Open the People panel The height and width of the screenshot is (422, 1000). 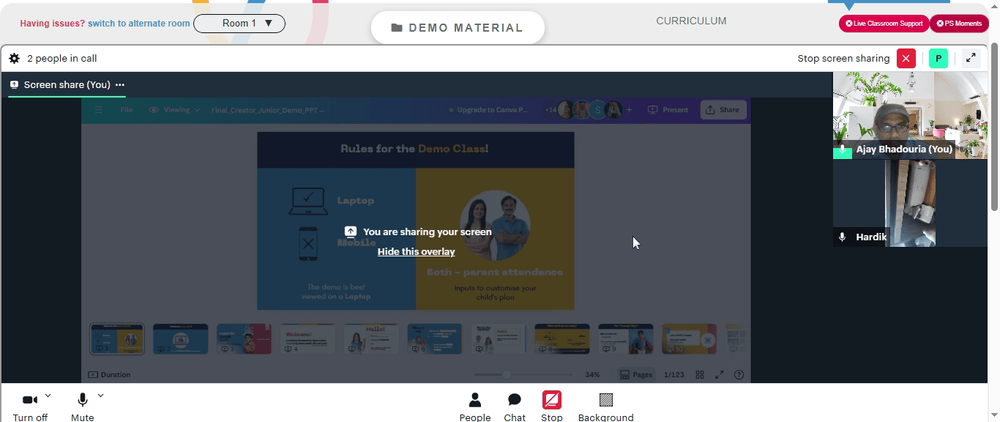point(474,407)
